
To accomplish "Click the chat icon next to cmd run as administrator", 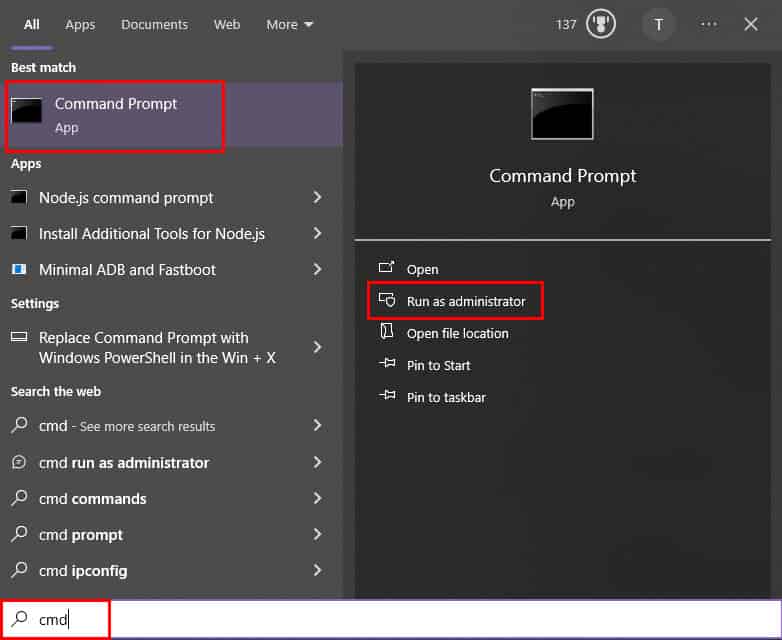I will (x=19, y=462).
